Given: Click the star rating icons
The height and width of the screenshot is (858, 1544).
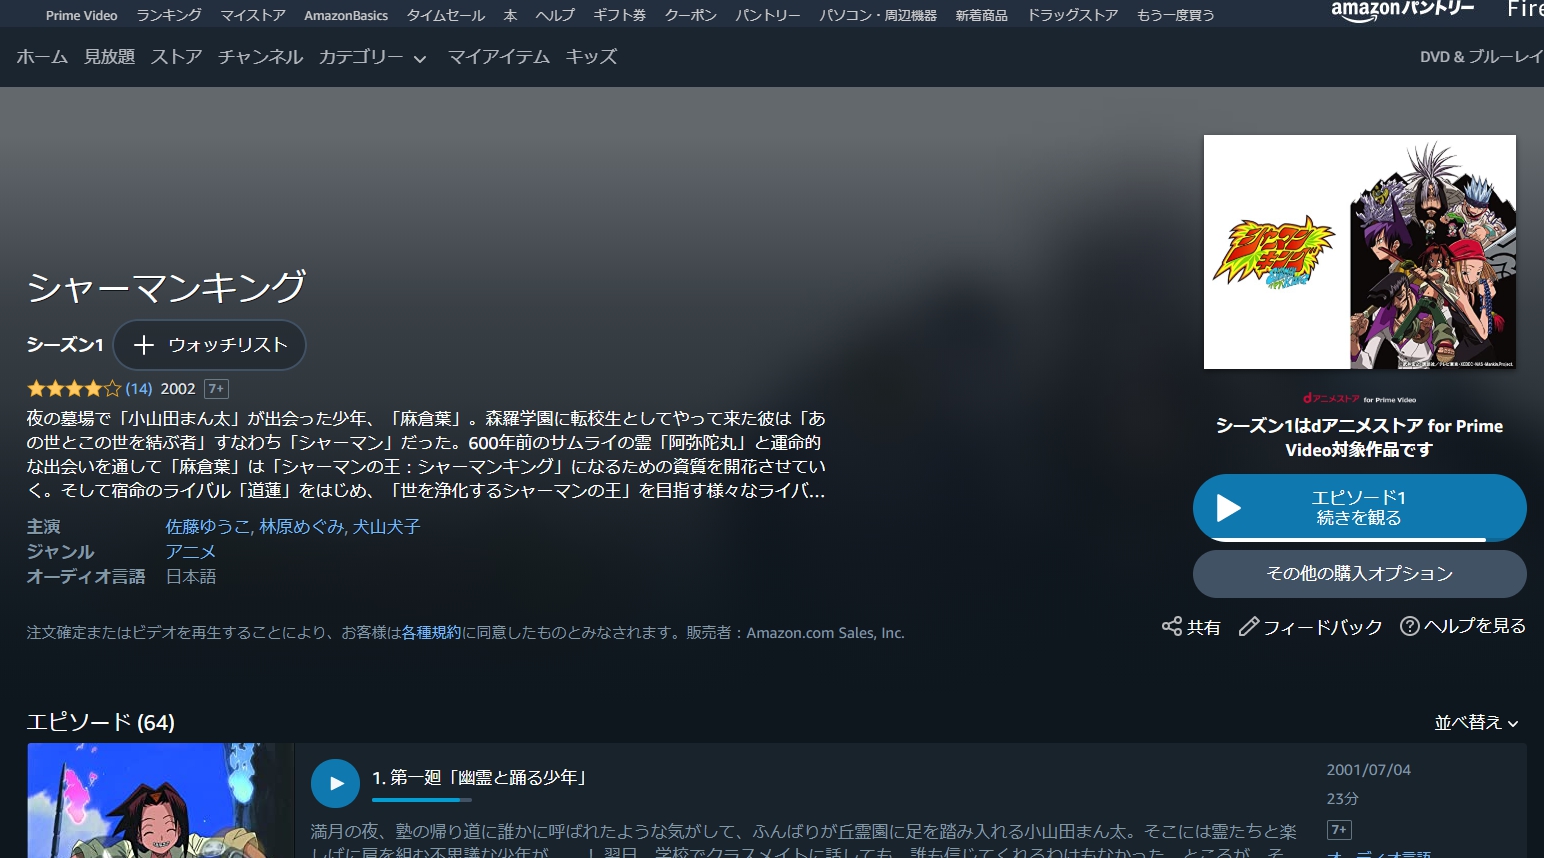Looking at the screenshot, I should pyautogui.click(x=74, y=388).
